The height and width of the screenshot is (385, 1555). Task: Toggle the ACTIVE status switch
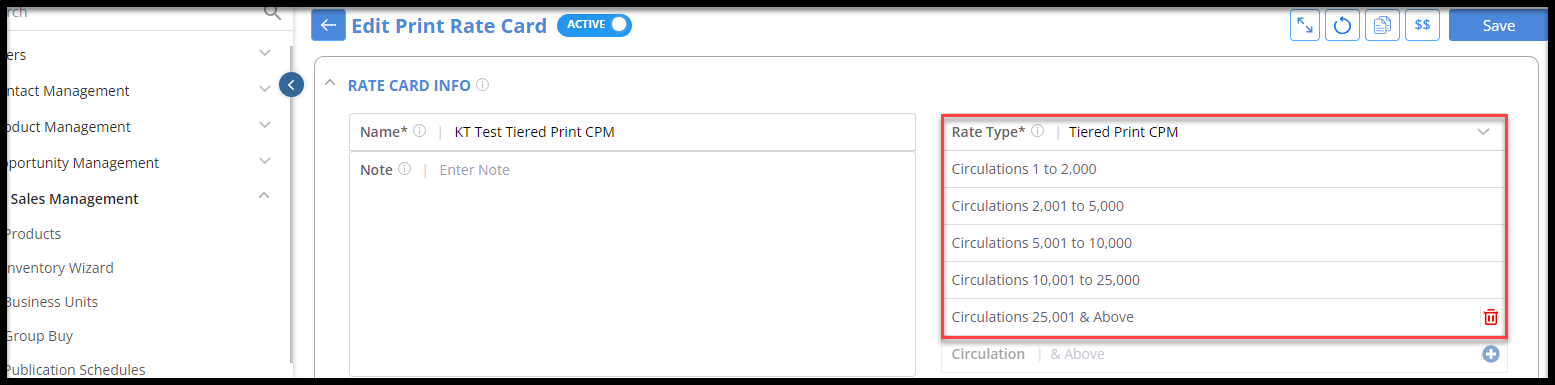pyautogui.click(x=595, y=25)
